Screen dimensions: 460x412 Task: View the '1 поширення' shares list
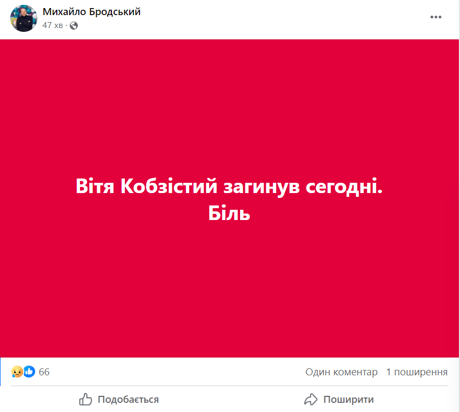tap(417, 372)
